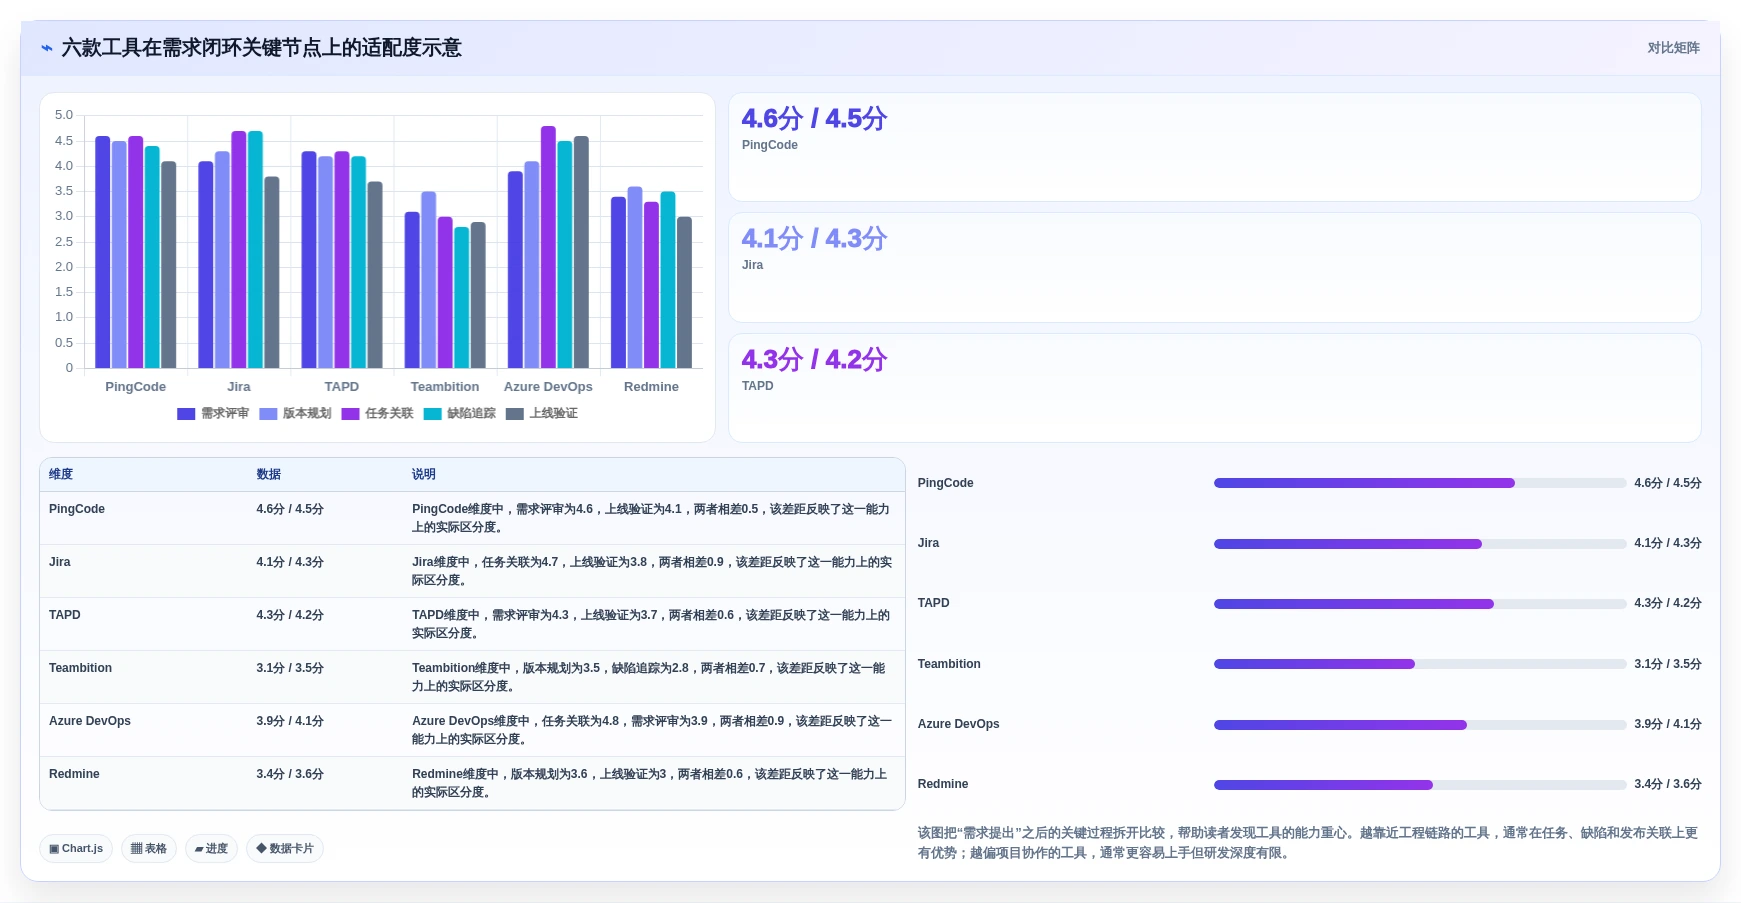Toggle 需求评审 legend item in chart

(x=213, y=413)
